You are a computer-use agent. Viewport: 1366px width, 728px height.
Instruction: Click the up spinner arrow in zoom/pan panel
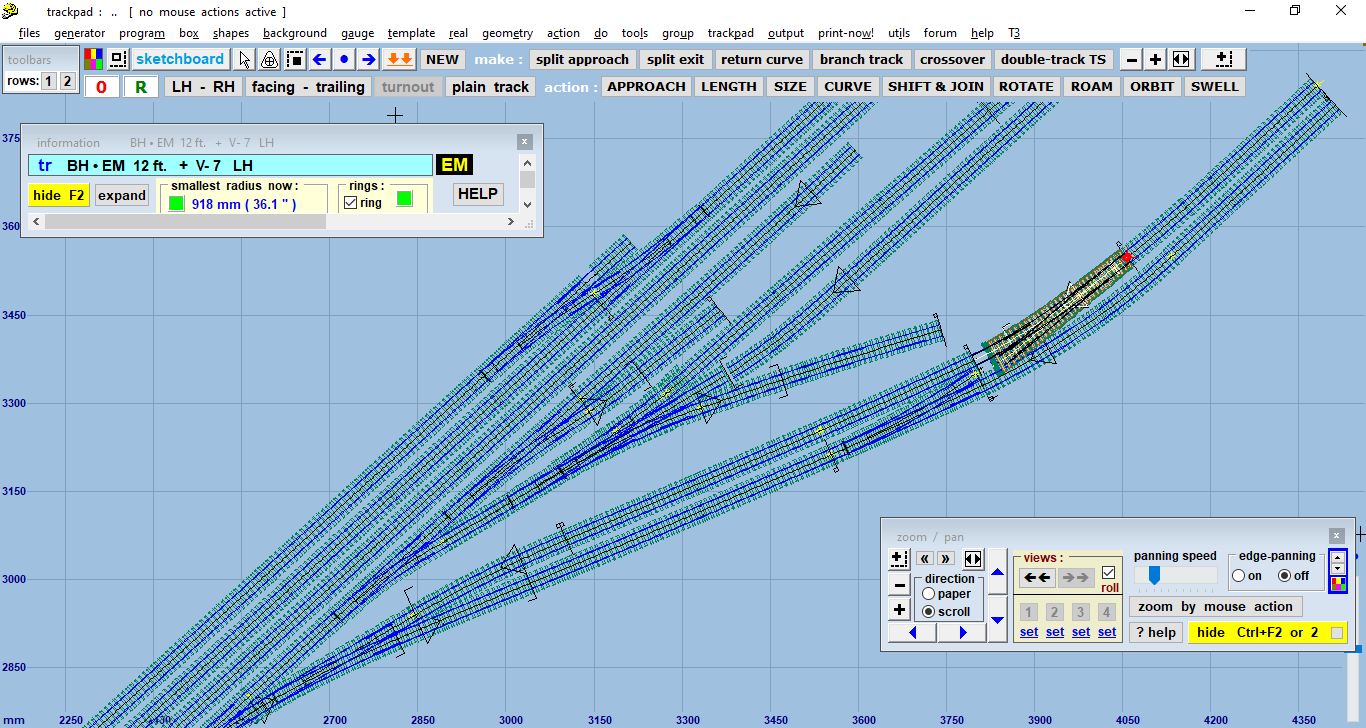point(1338,557)
